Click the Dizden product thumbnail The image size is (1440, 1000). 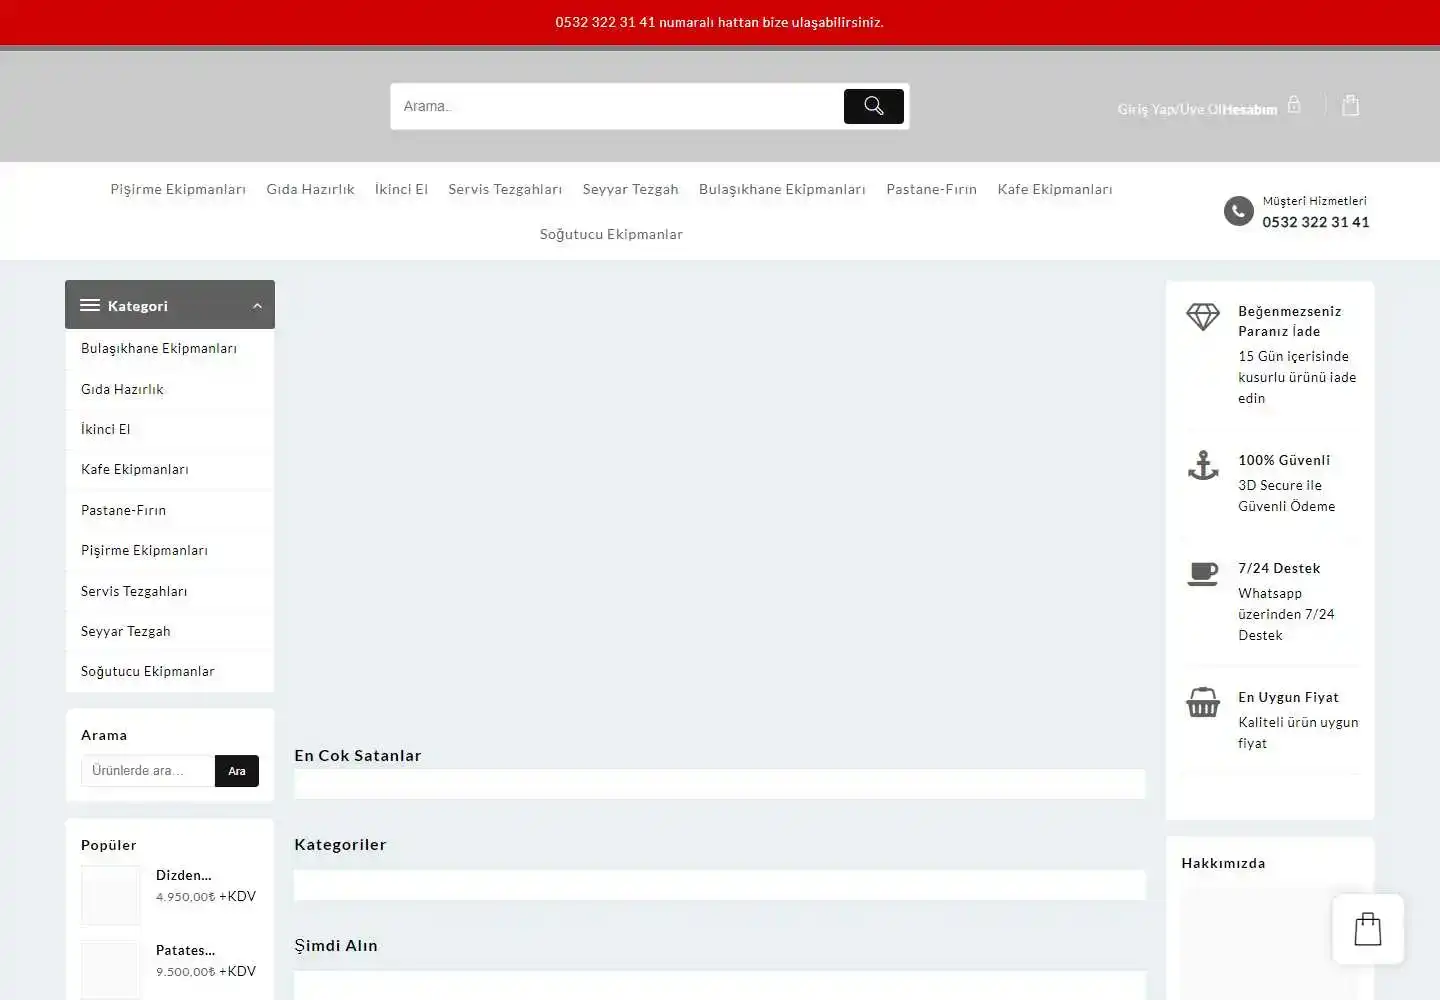click(111, 896)
